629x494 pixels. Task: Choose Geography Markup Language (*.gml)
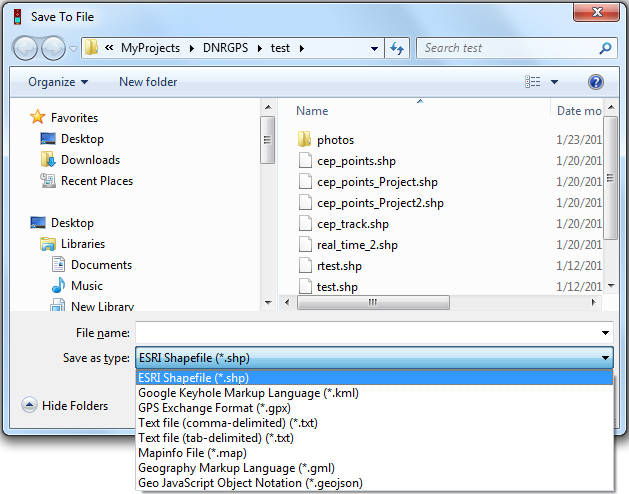375,468
